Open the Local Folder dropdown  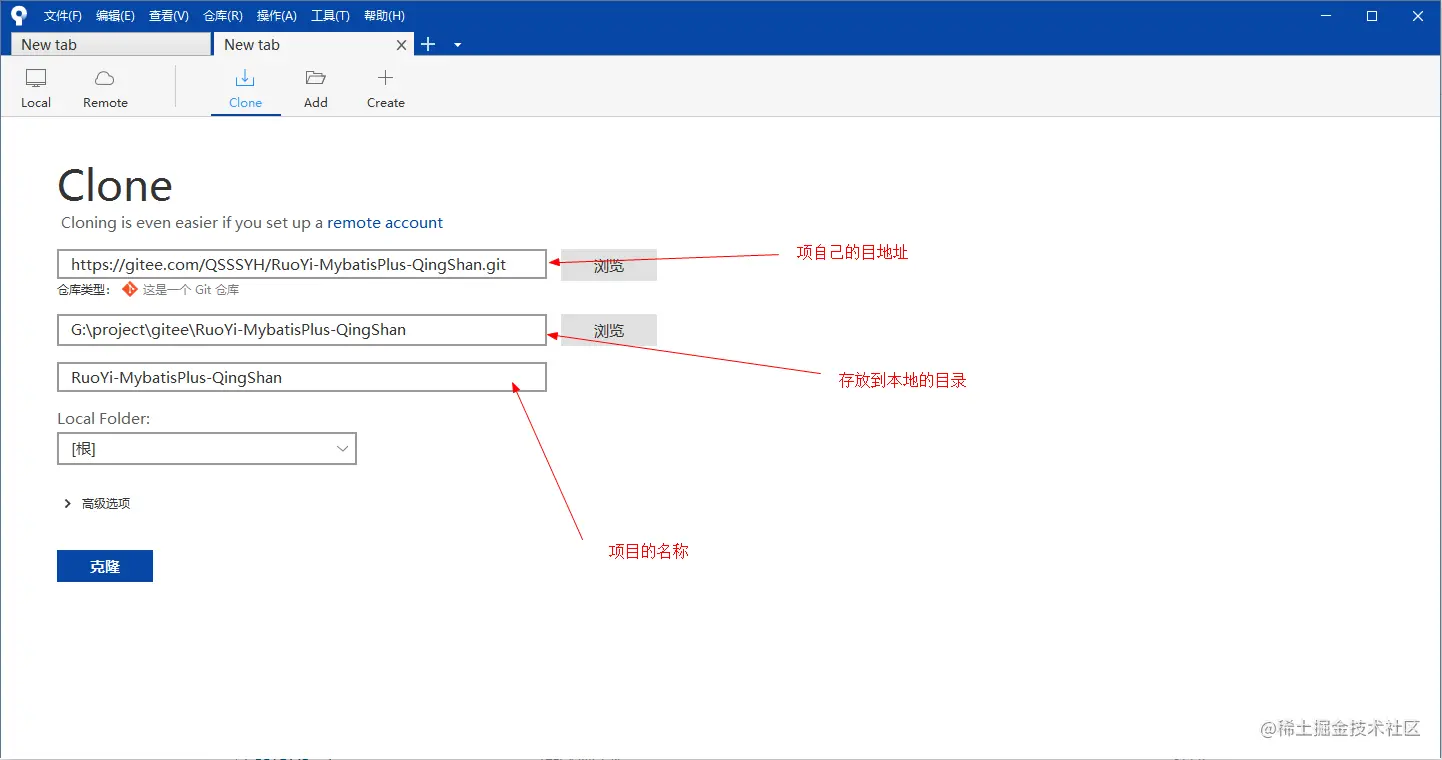click(207, 449)
